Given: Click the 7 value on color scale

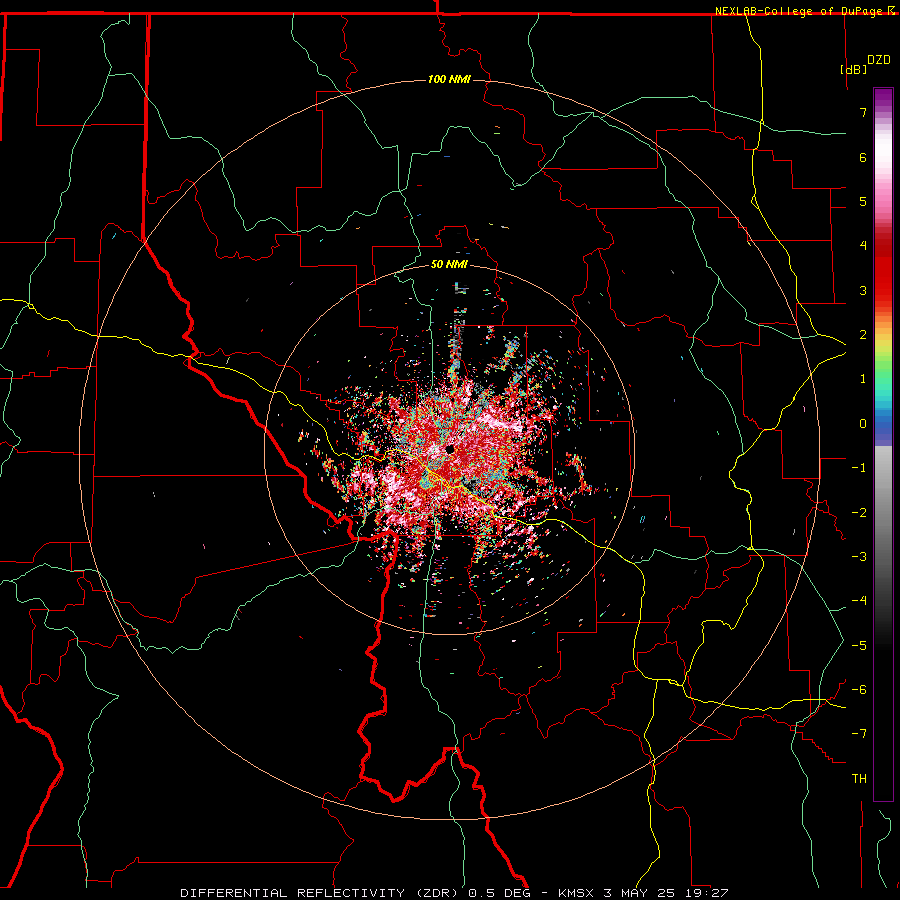Looking at the screenshot, I should coord(863,112).
